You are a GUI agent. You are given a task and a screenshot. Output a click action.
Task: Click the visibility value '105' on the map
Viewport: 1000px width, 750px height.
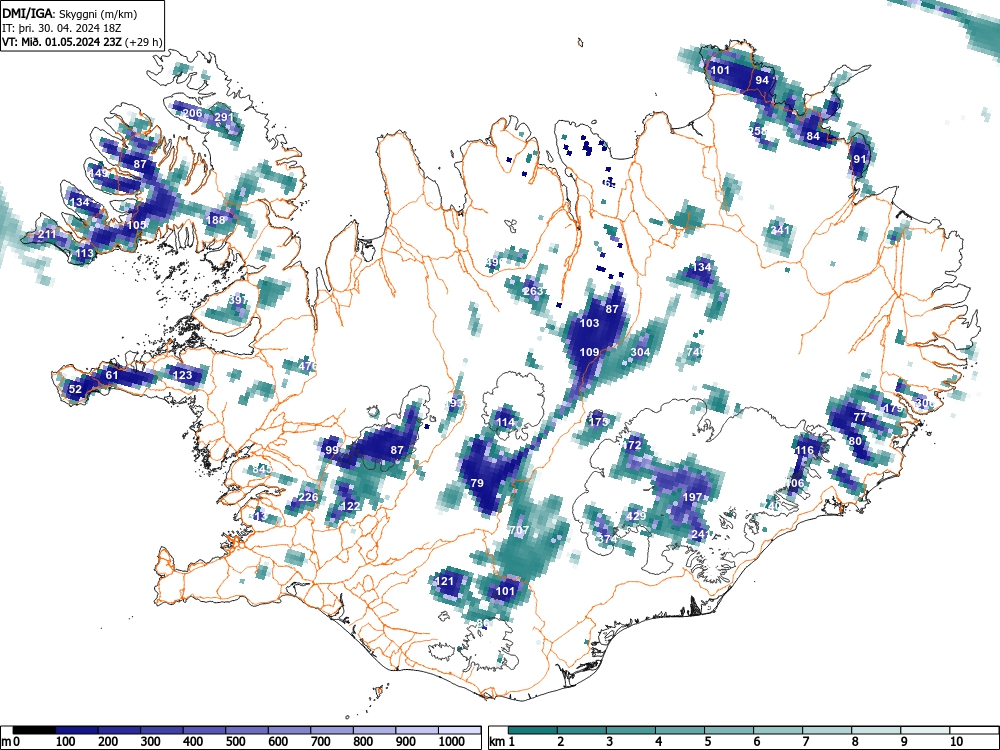point(136,225)
